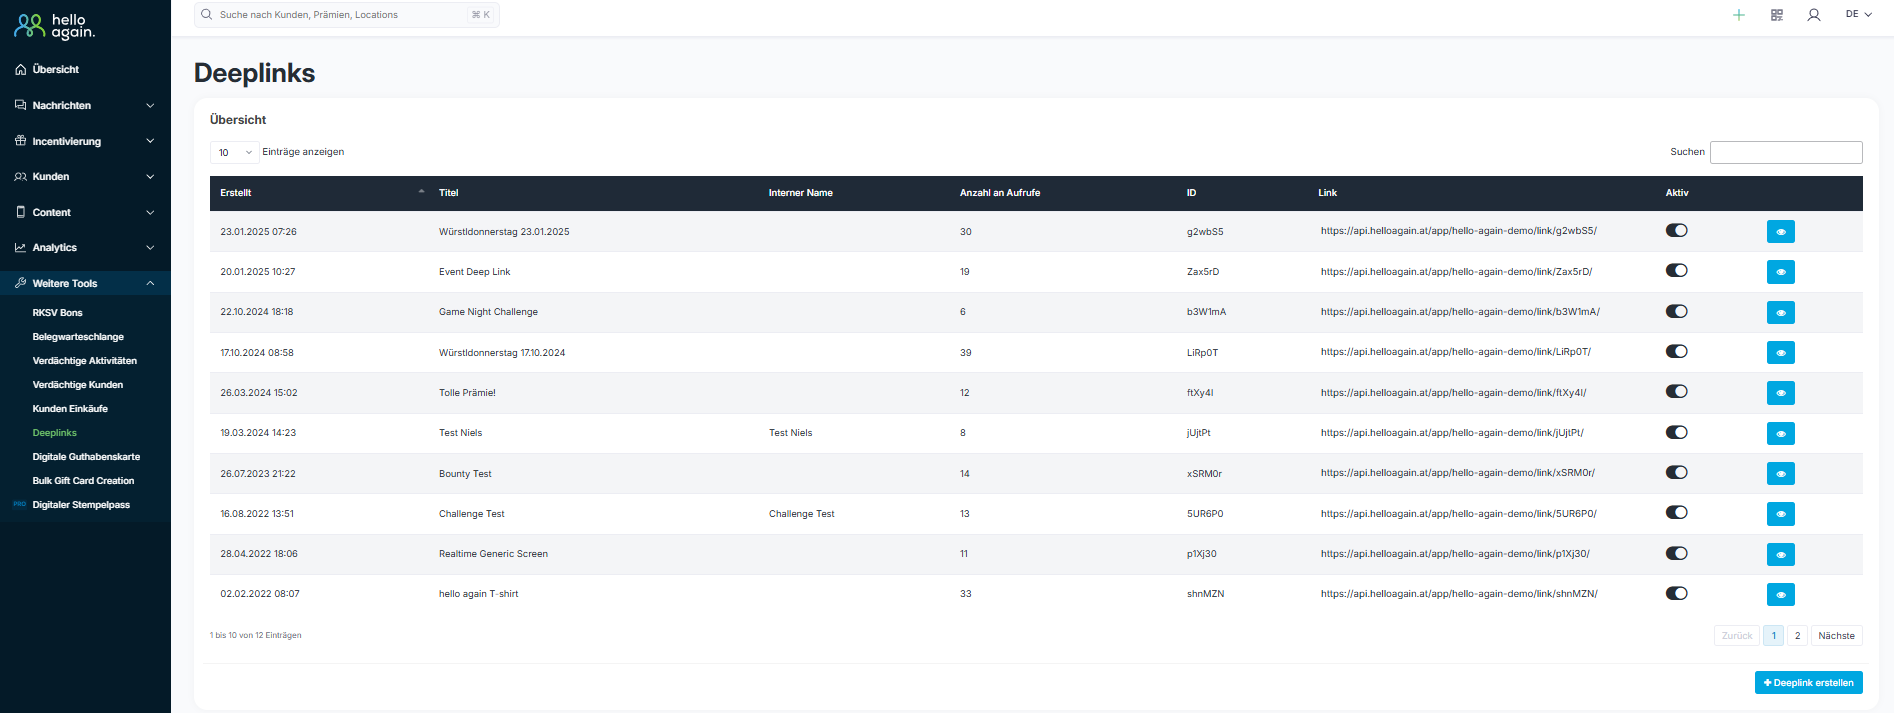Toggle Aktiv for Würstldonnerstag 23.01.2025
Screen dimensions: 1894x713
coord(1677,230)
